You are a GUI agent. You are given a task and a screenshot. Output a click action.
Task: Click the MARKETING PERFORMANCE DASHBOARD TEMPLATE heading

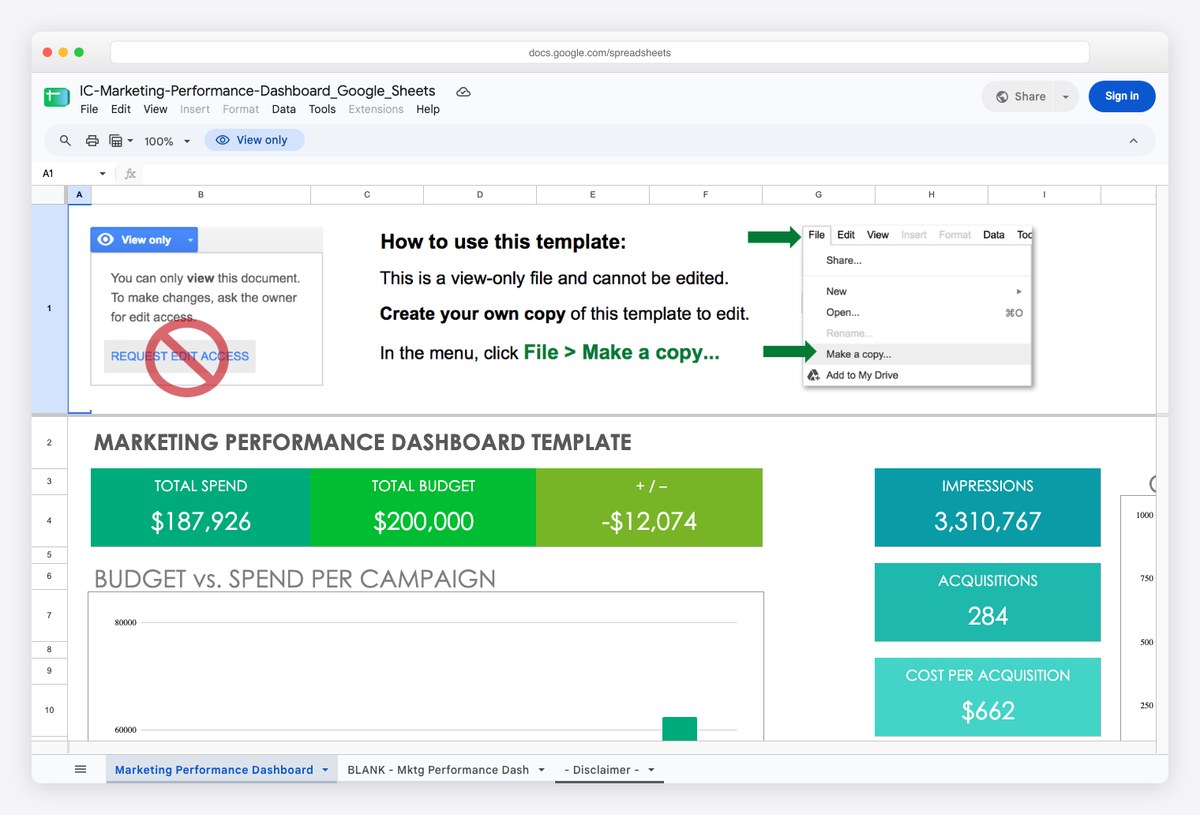coord(362,442)
